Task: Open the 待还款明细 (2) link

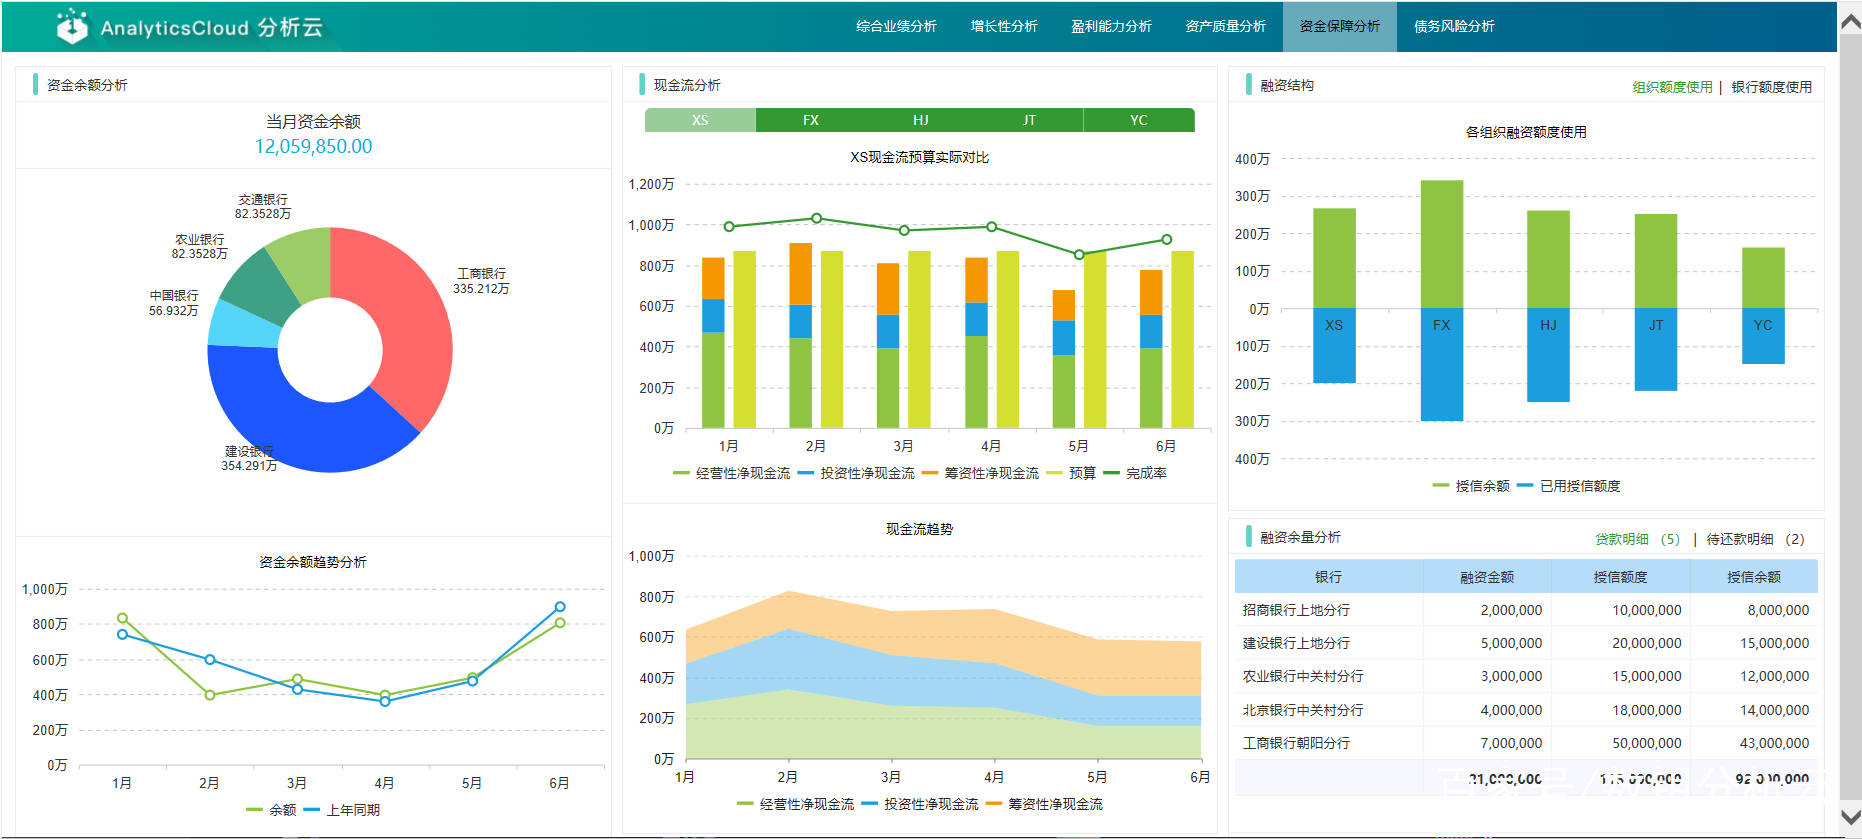Action: coord(1755,539)
